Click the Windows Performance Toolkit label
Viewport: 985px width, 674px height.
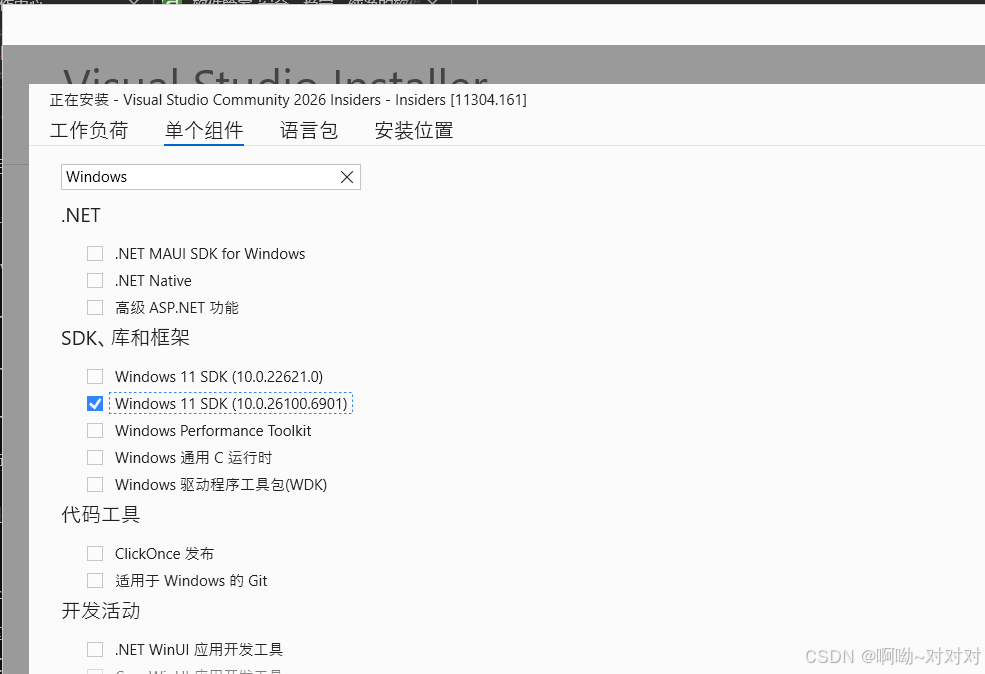pyautogui.click(x=213, y=431)
